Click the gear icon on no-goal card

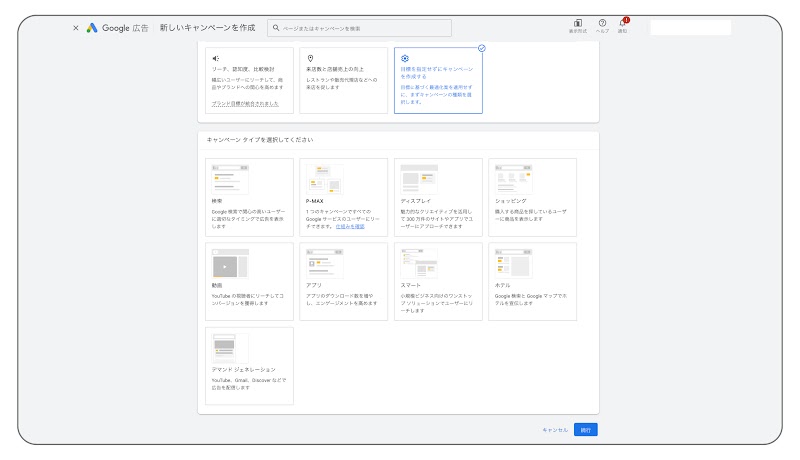coord(405,59)
